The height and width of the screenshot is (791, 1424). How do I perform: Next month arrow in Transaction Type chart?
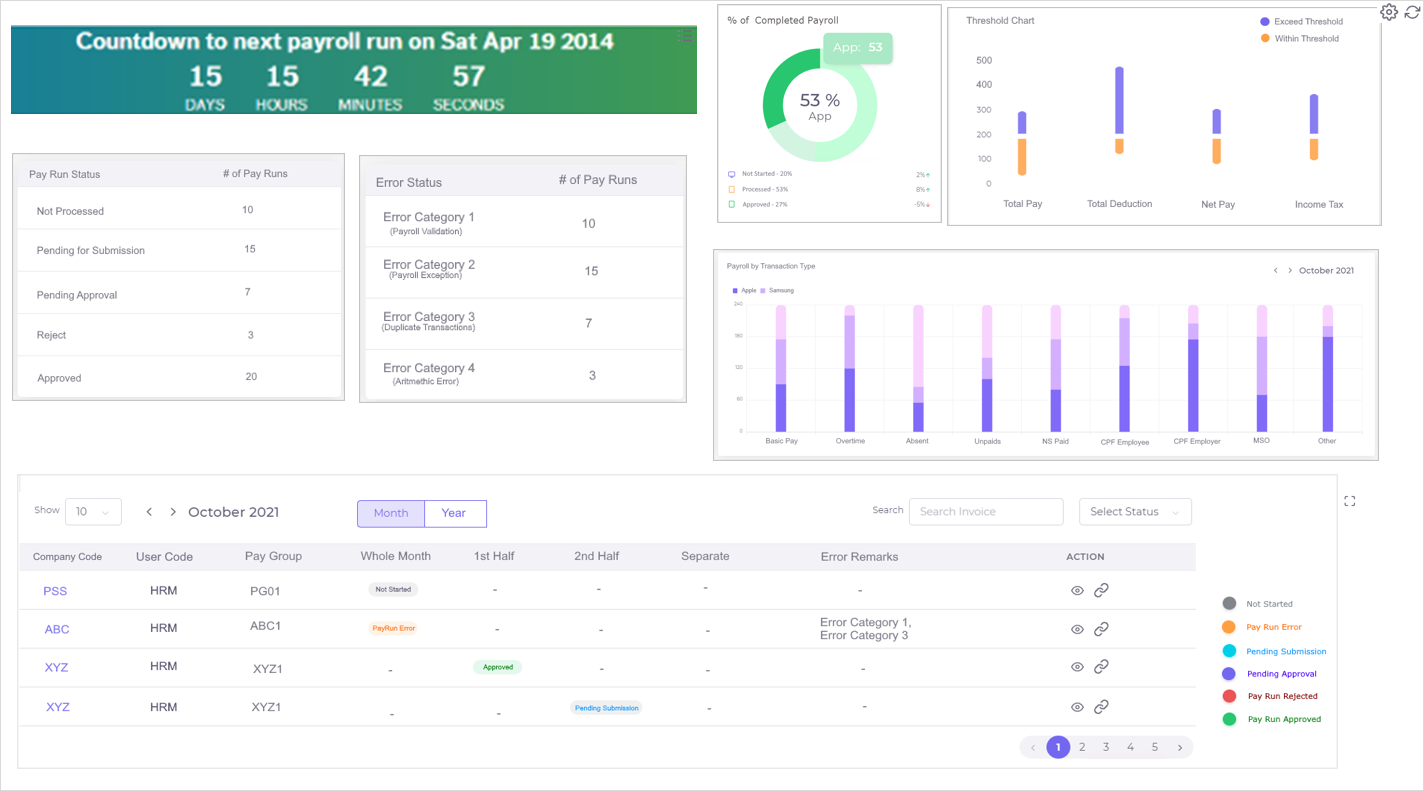[x=1290, y=271]
